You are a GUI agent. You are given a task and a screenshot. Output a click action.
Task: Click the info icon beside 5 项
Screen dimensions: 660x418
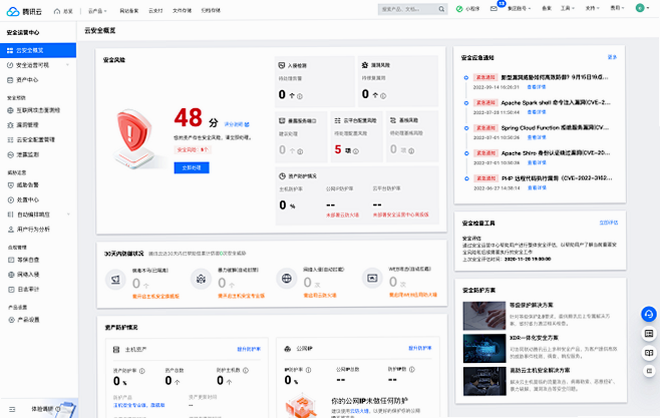[356, 151]
